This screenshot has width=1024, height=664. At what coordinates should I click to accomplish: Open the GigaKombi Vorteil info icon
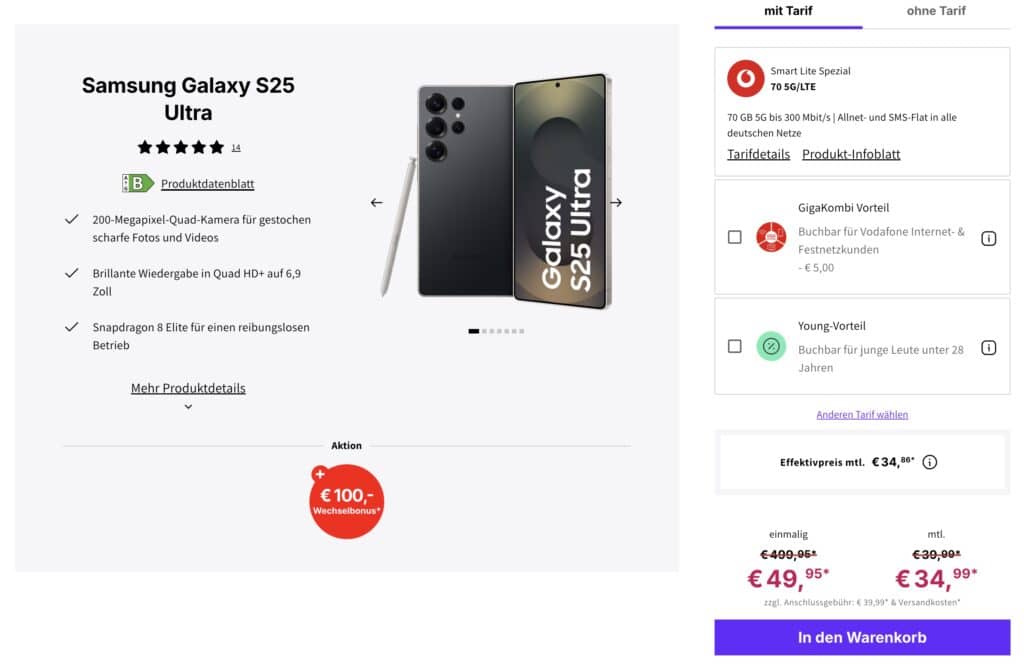[989, 238]
